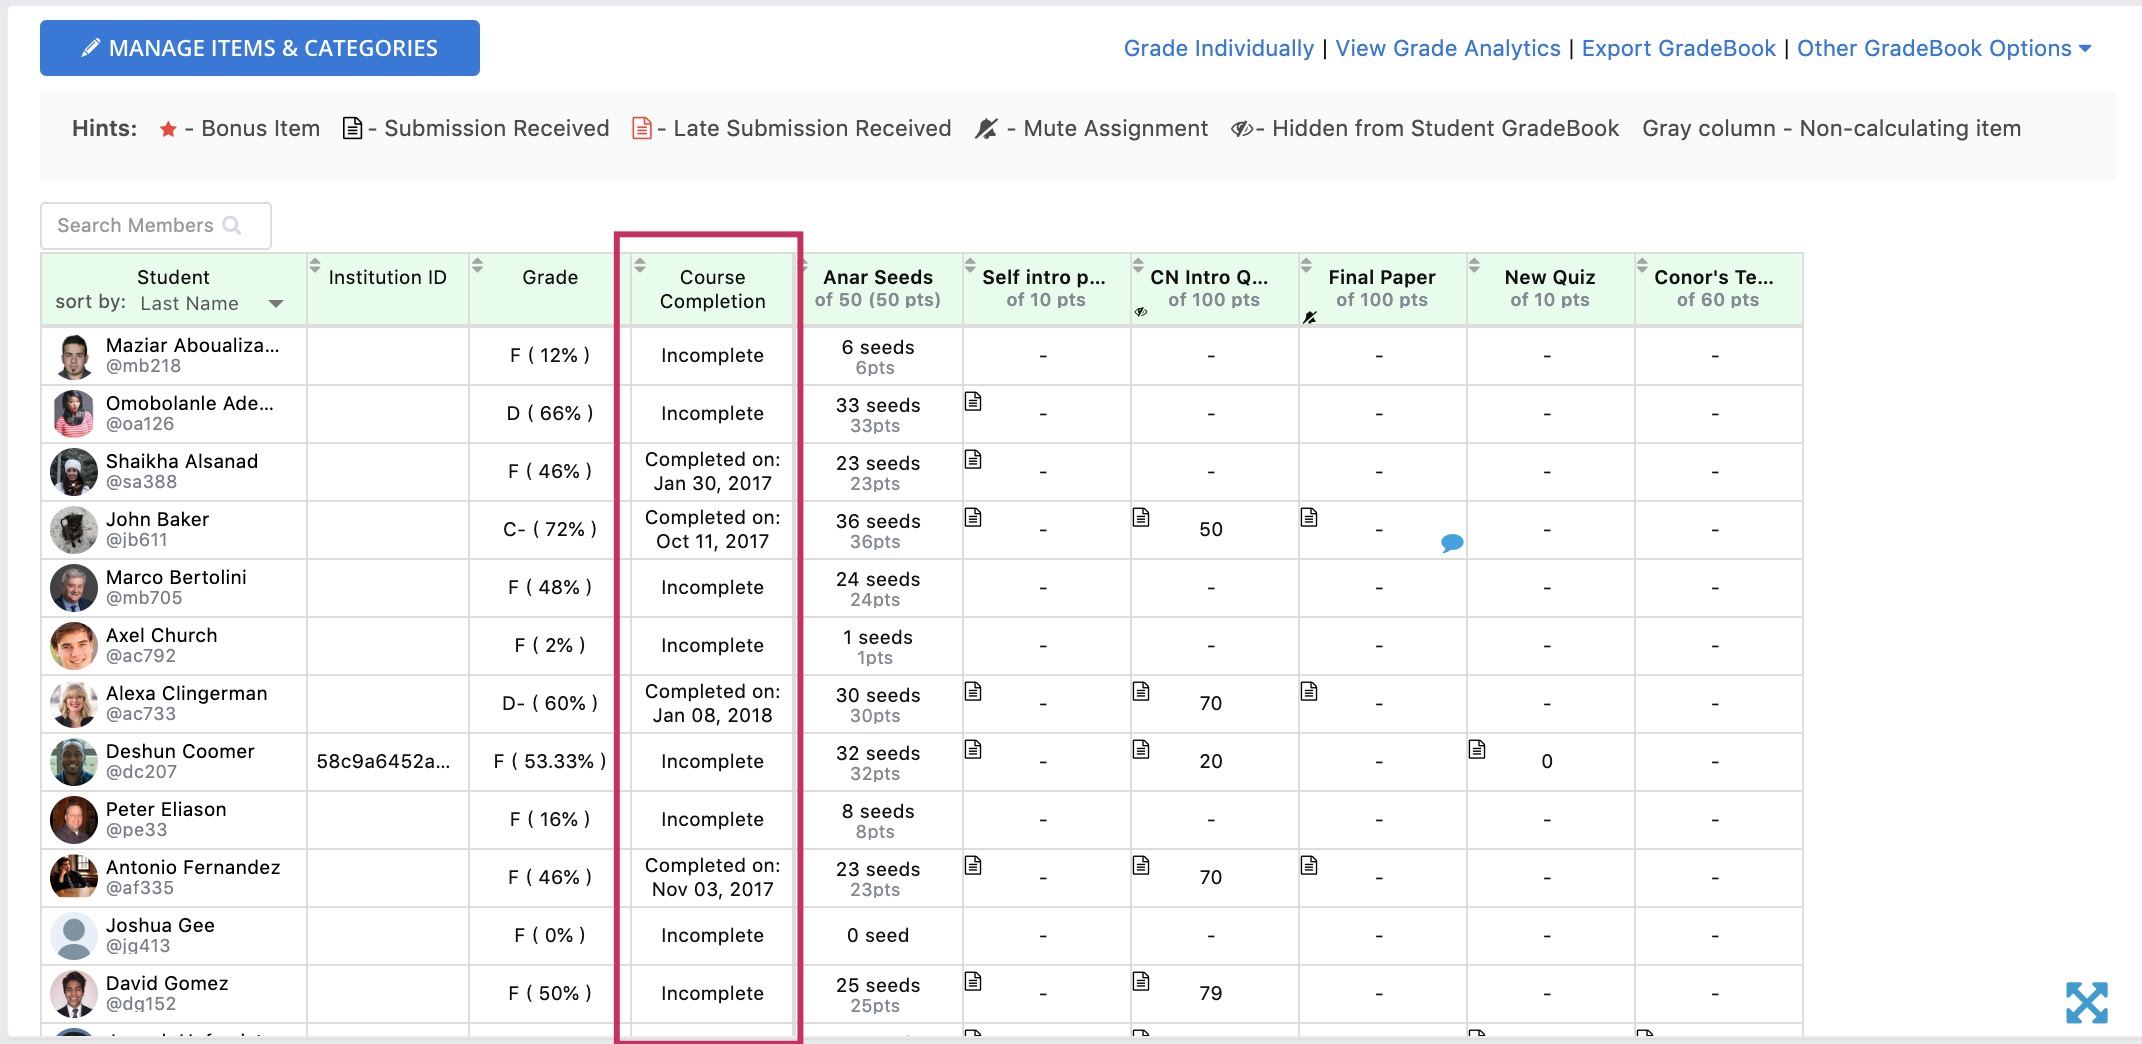Click Deshun Coomer's Institution ID 58c9a6452a...
Viewport: 2142px width, 1044px height.
click(383, 761)
